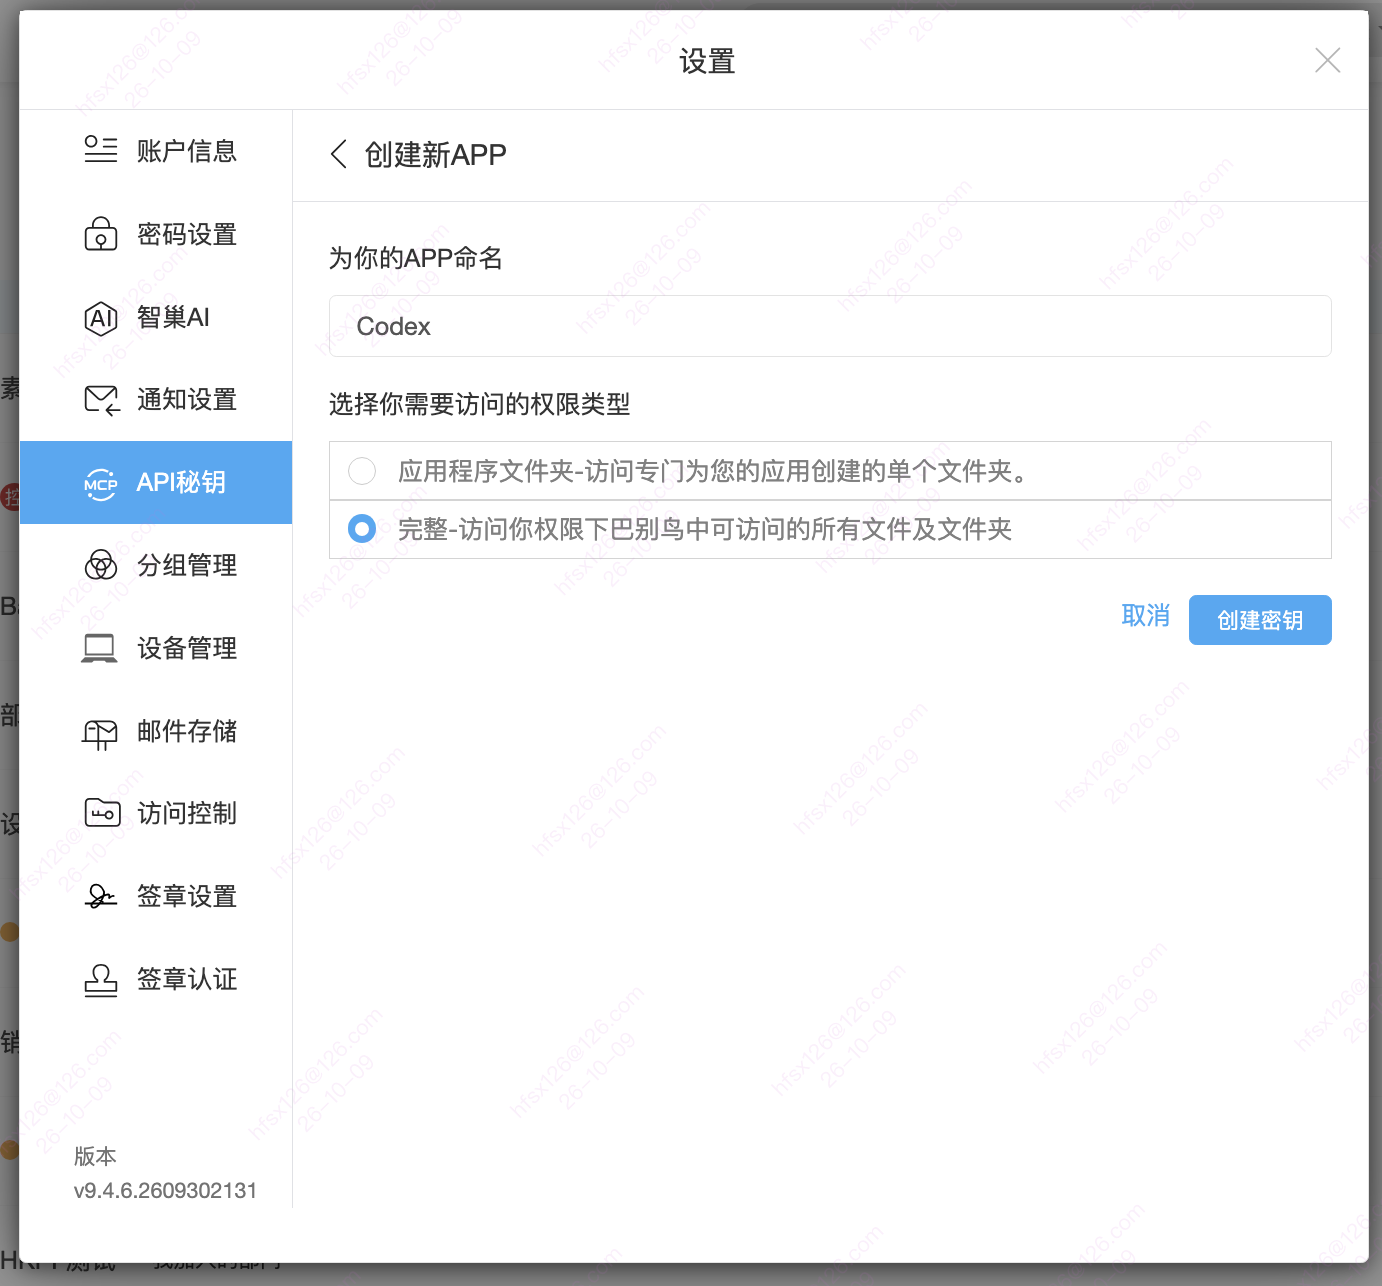
Task: Click the 应用程序文件夹 option description text
Action: click(713, 471)
